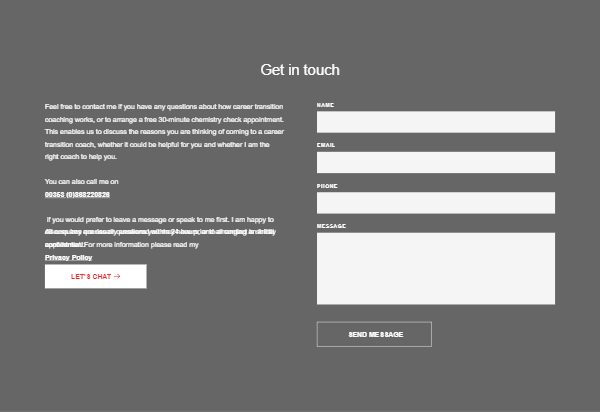Click the Email field label
Viewport: 600px width, 412px height.
326,145
